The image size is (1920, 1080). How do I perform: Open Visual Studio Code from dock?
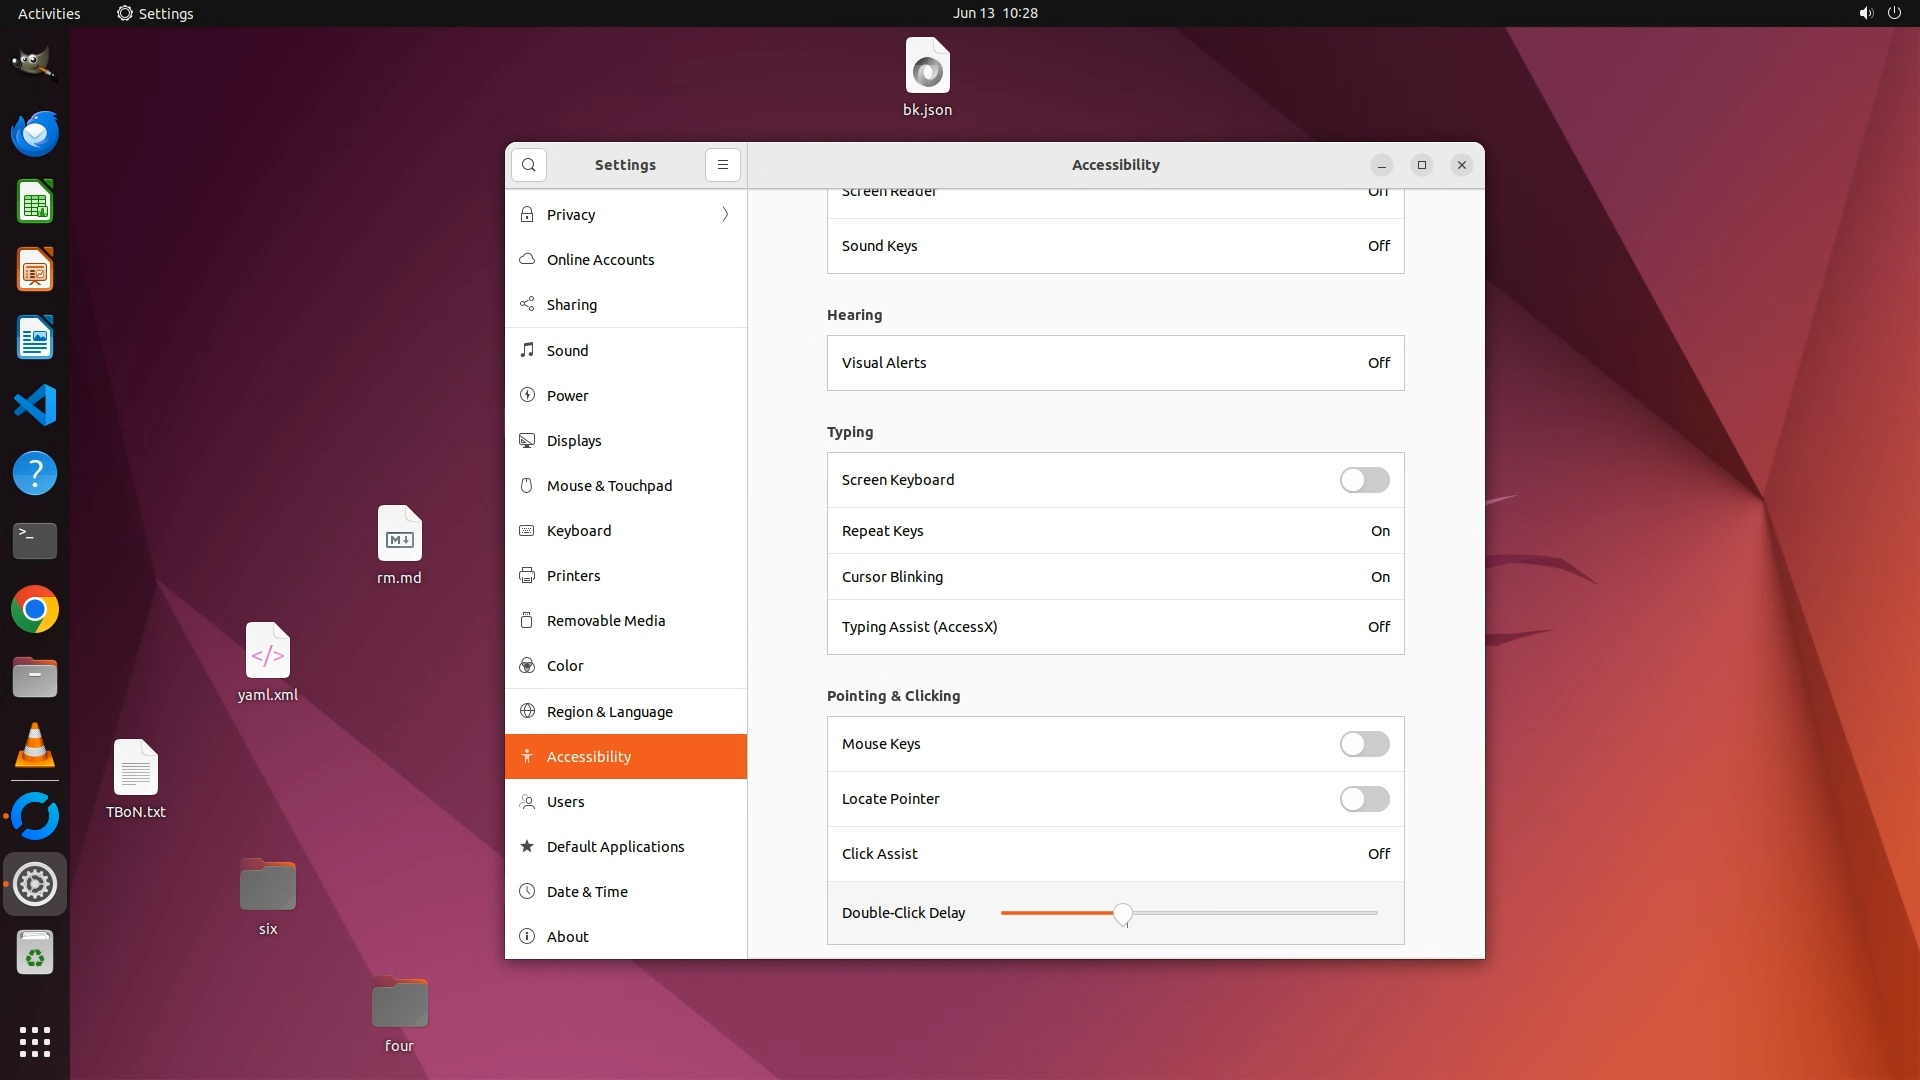[35, 405]
